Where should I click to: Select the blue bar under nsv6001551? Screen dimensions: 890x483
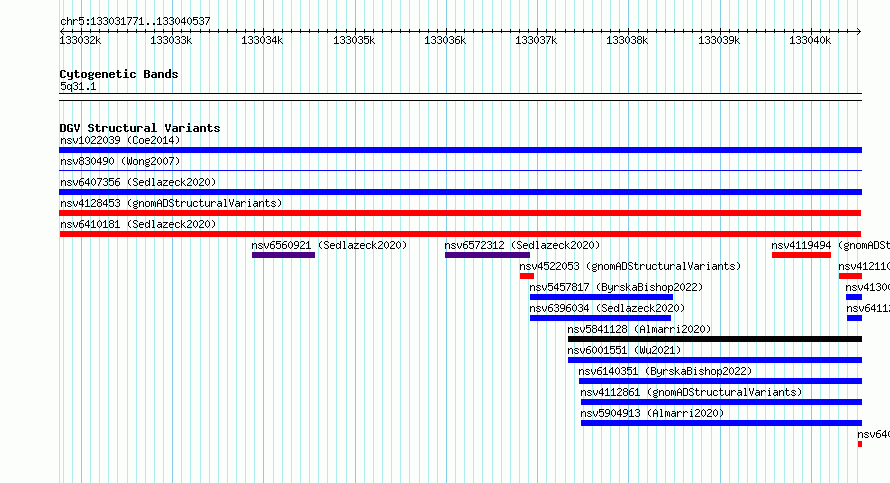[715, 360]
